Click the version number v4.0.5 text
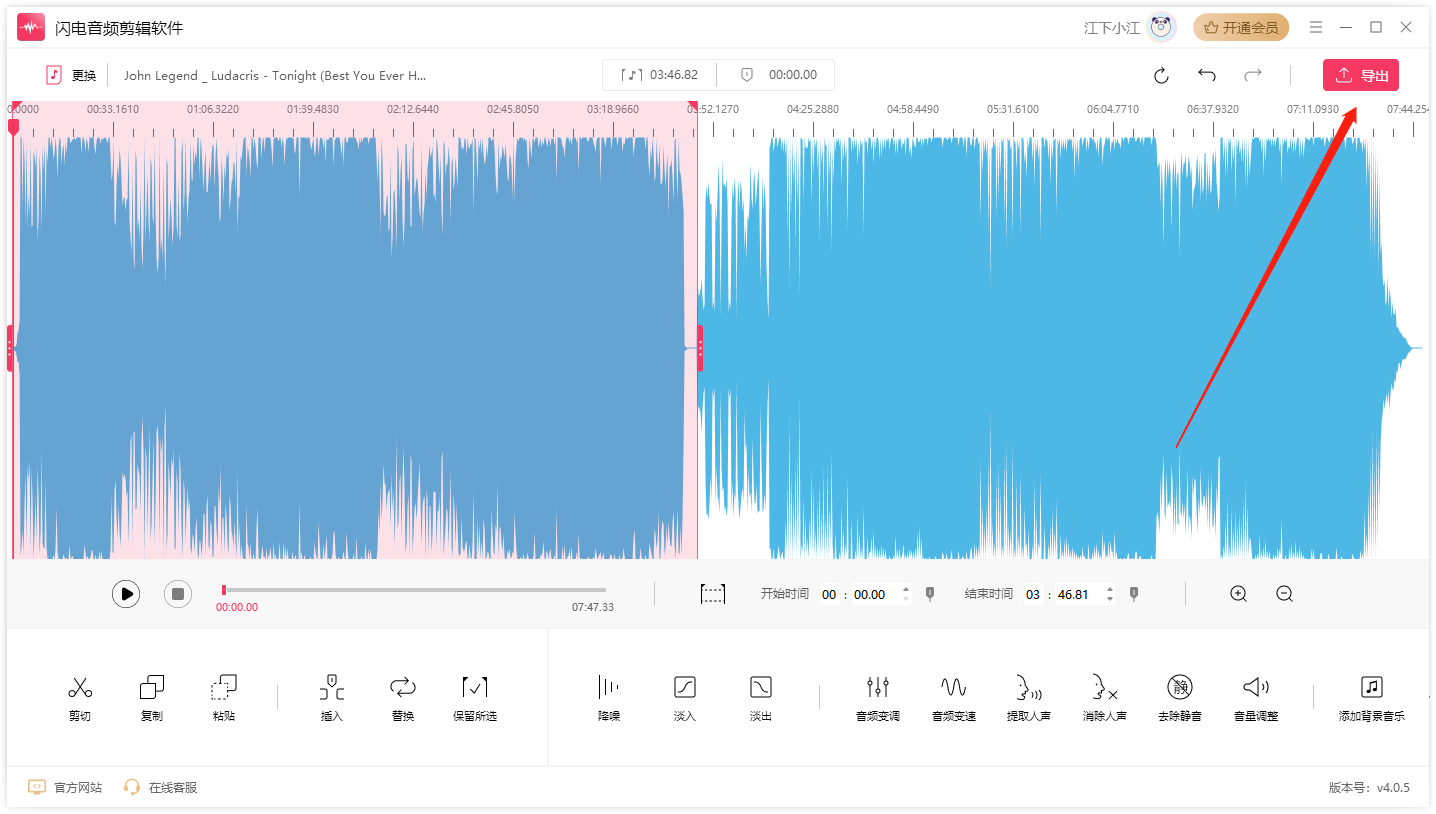The width and height of the screenshot is (1436, 814). point(1393,788)
